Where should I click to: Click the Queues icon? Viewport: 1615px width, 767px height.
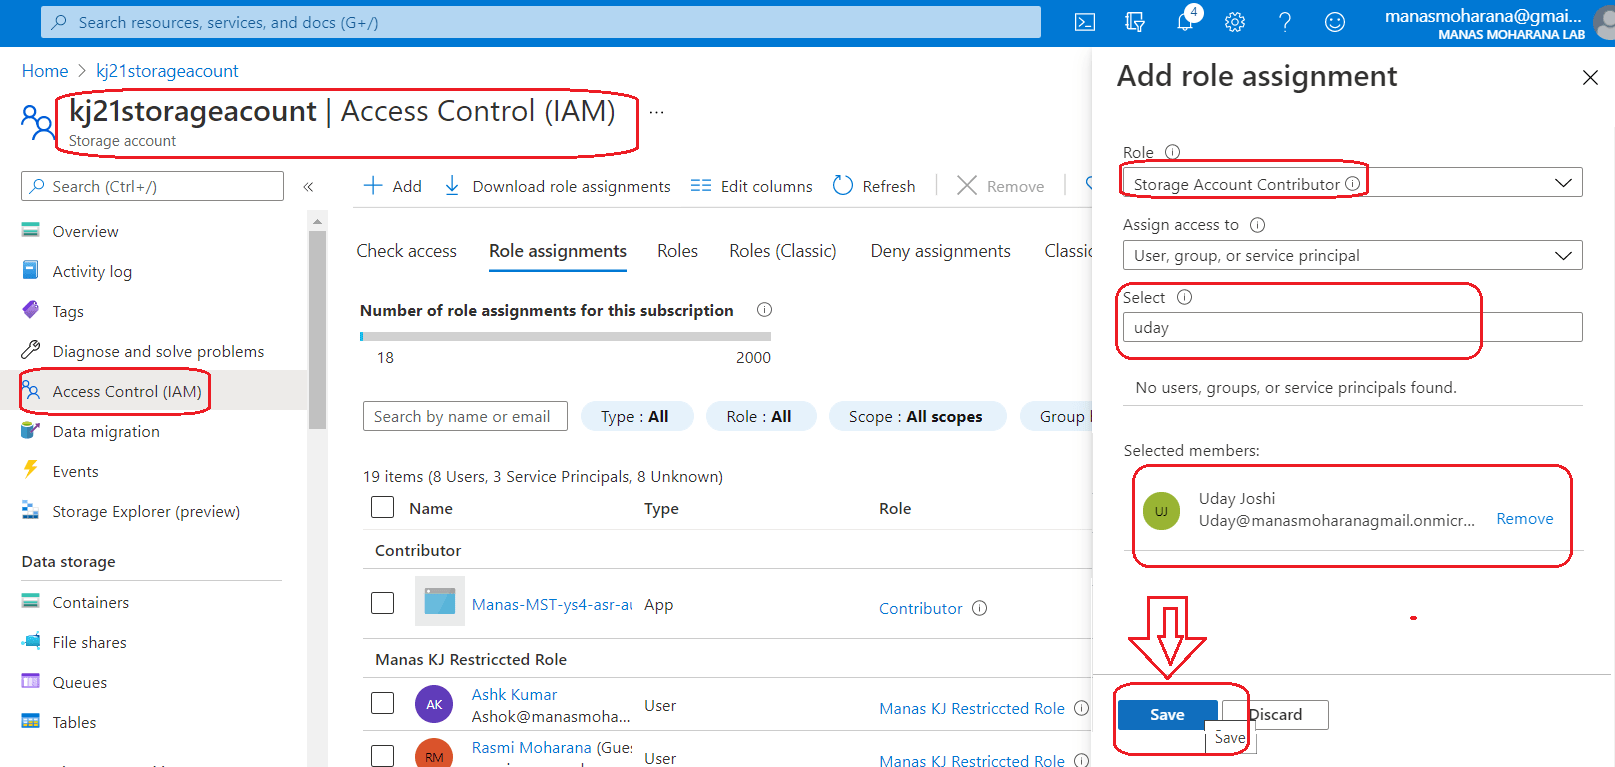click(x=31, y=682)
